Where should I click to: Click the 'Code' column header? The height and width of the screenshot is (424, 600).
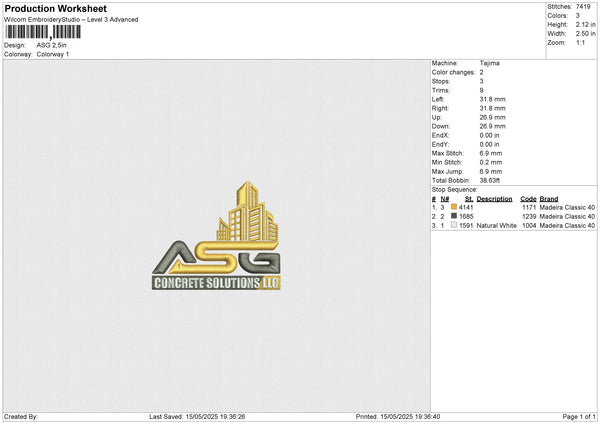click(x=528, y=199)
